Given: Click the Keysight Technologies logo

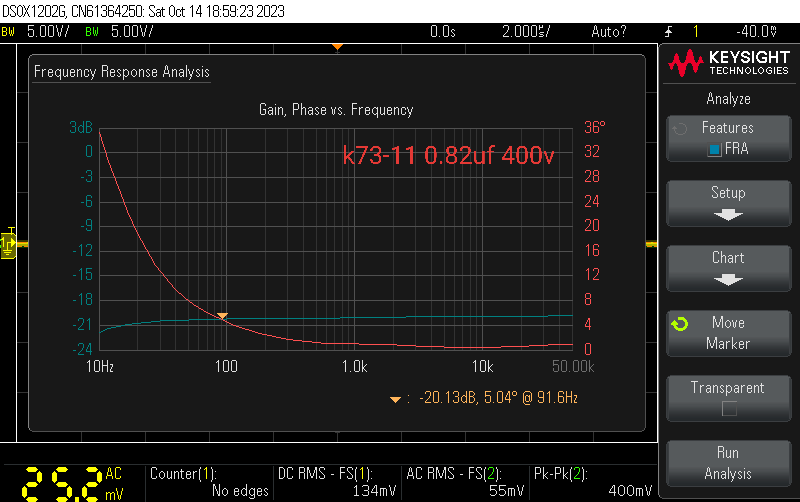Looking at the screenshot, I should click(x=729, y=63).
